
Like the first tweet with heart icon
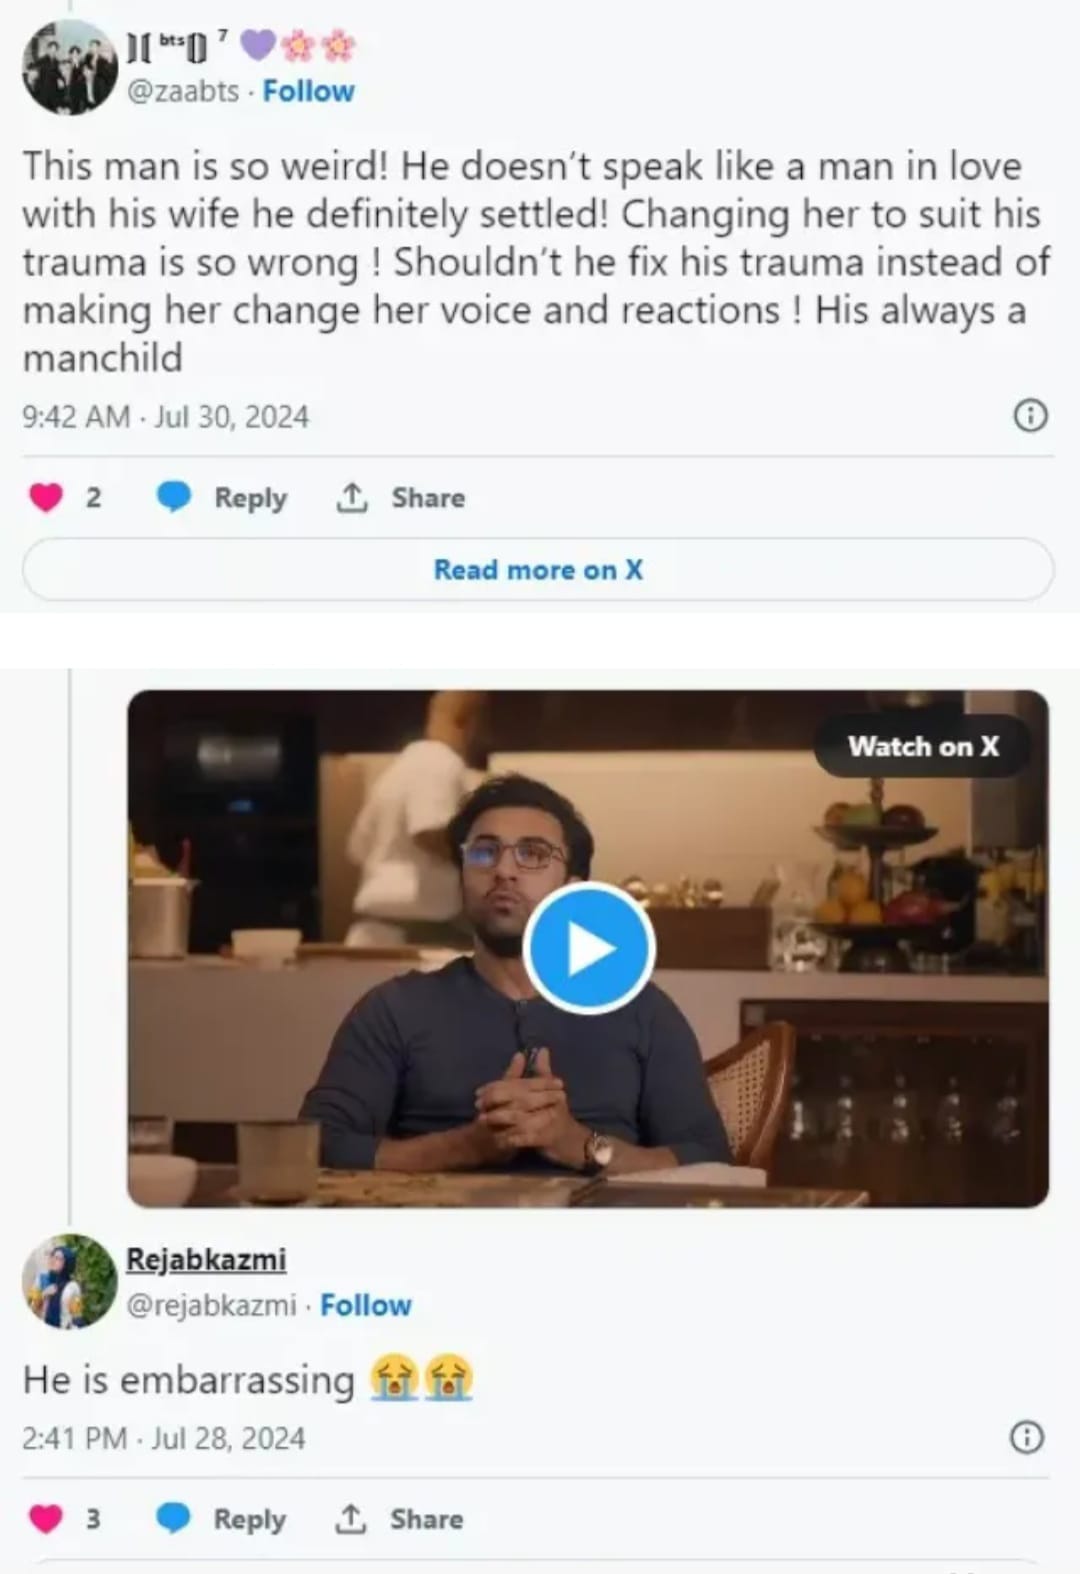coord(46,497)
